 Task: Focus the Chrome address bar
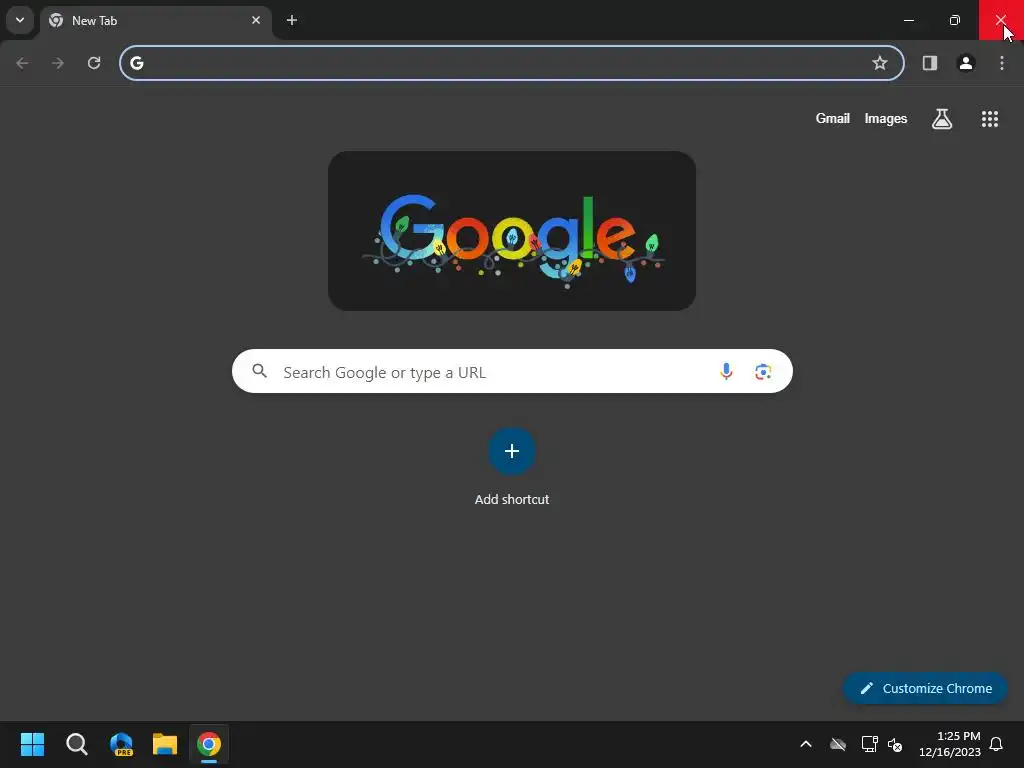(x=511, y=63)
